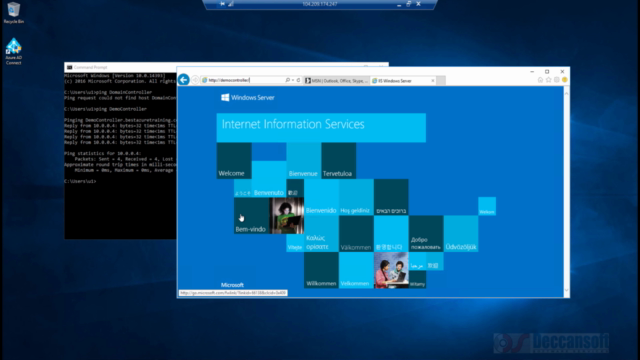Click the Добро пожаловать tile
Image resolution: width=640 pixels, height=360 pixels.
point(426,234)
